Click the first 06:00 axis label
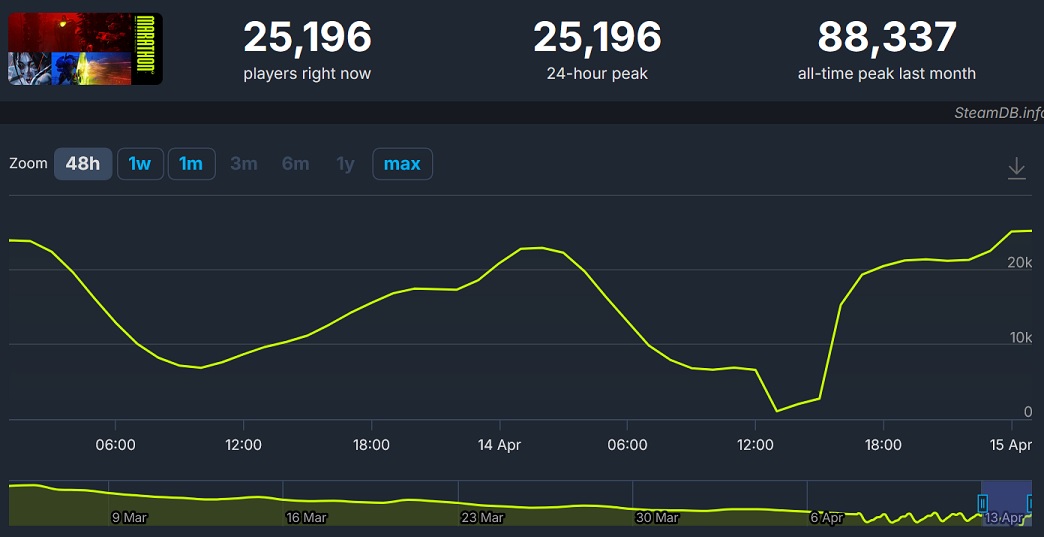The width and height of the screenshot is (1044, 537). pos(115,445)
